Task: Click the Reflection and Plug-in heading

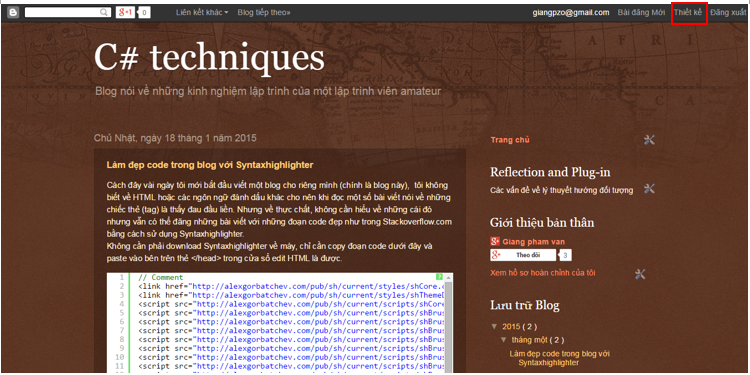Action: (x=550, y=172)
